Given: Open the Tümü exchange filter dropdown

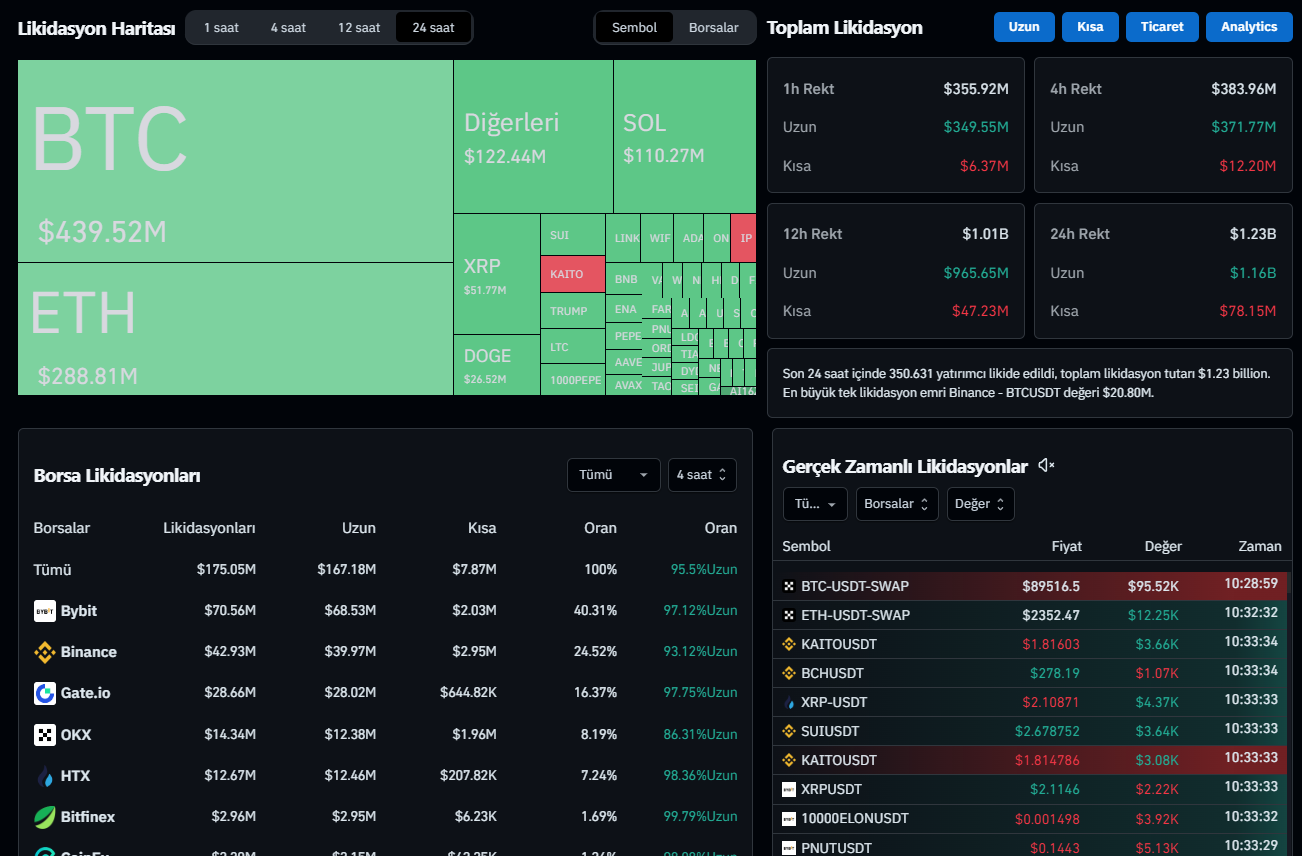Looking at the screenshot, I should [x=613, y=475].
